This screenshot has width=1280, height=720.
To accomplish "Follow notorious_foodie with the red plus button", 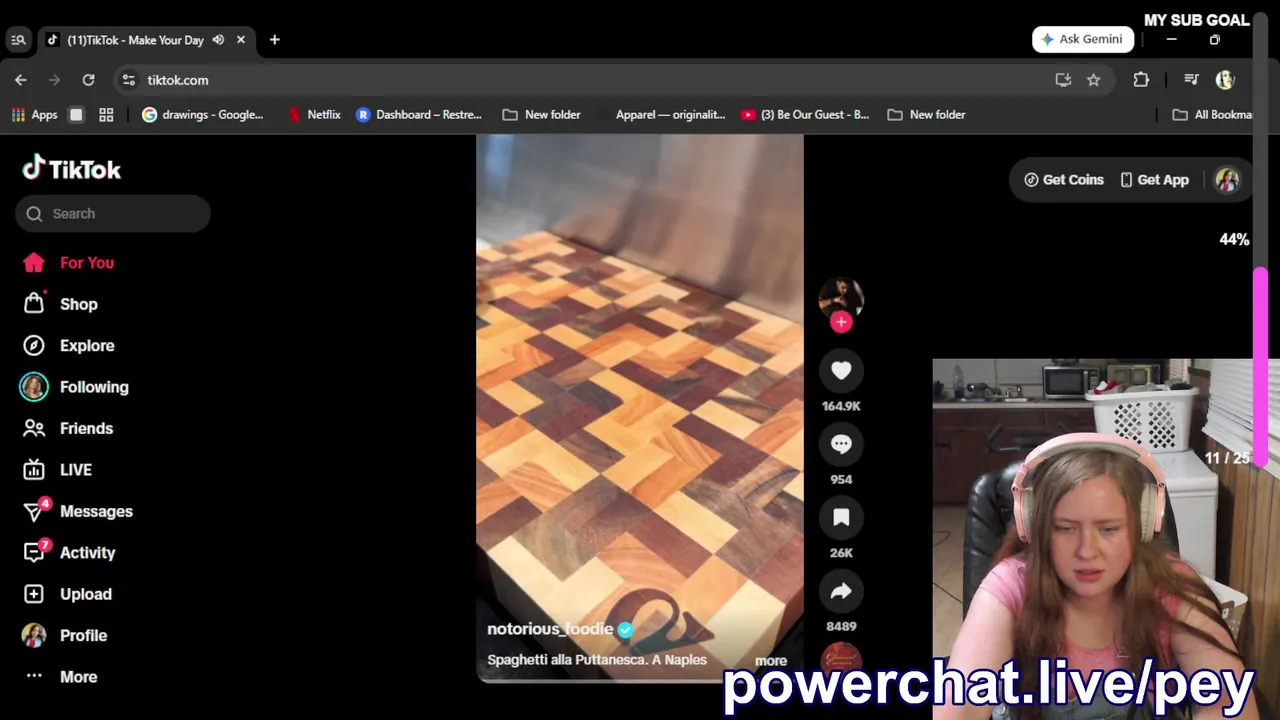I will point(841,322).
